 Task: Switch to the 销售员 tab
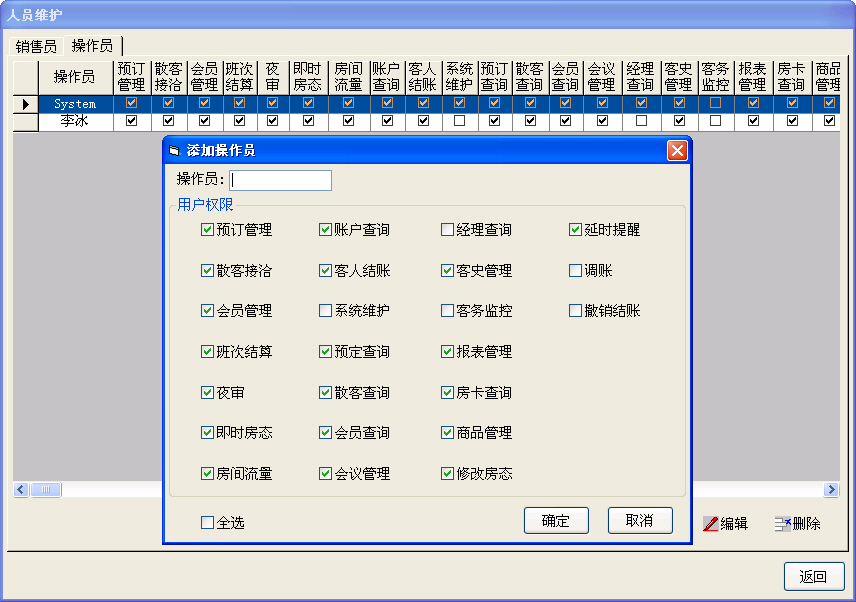point(36,47)
